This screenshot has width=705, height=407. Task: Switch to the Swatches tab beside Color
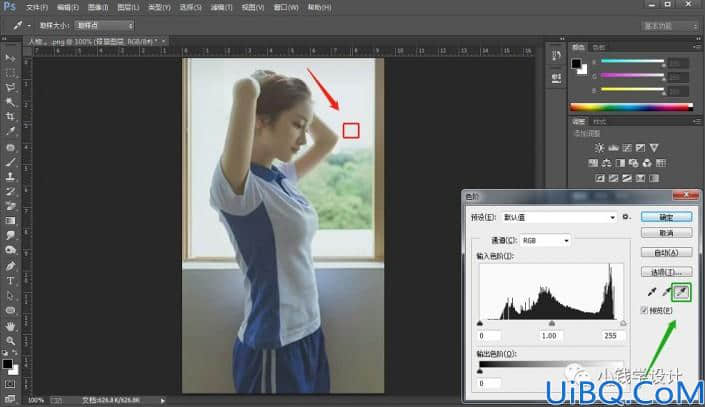point(598,47)
